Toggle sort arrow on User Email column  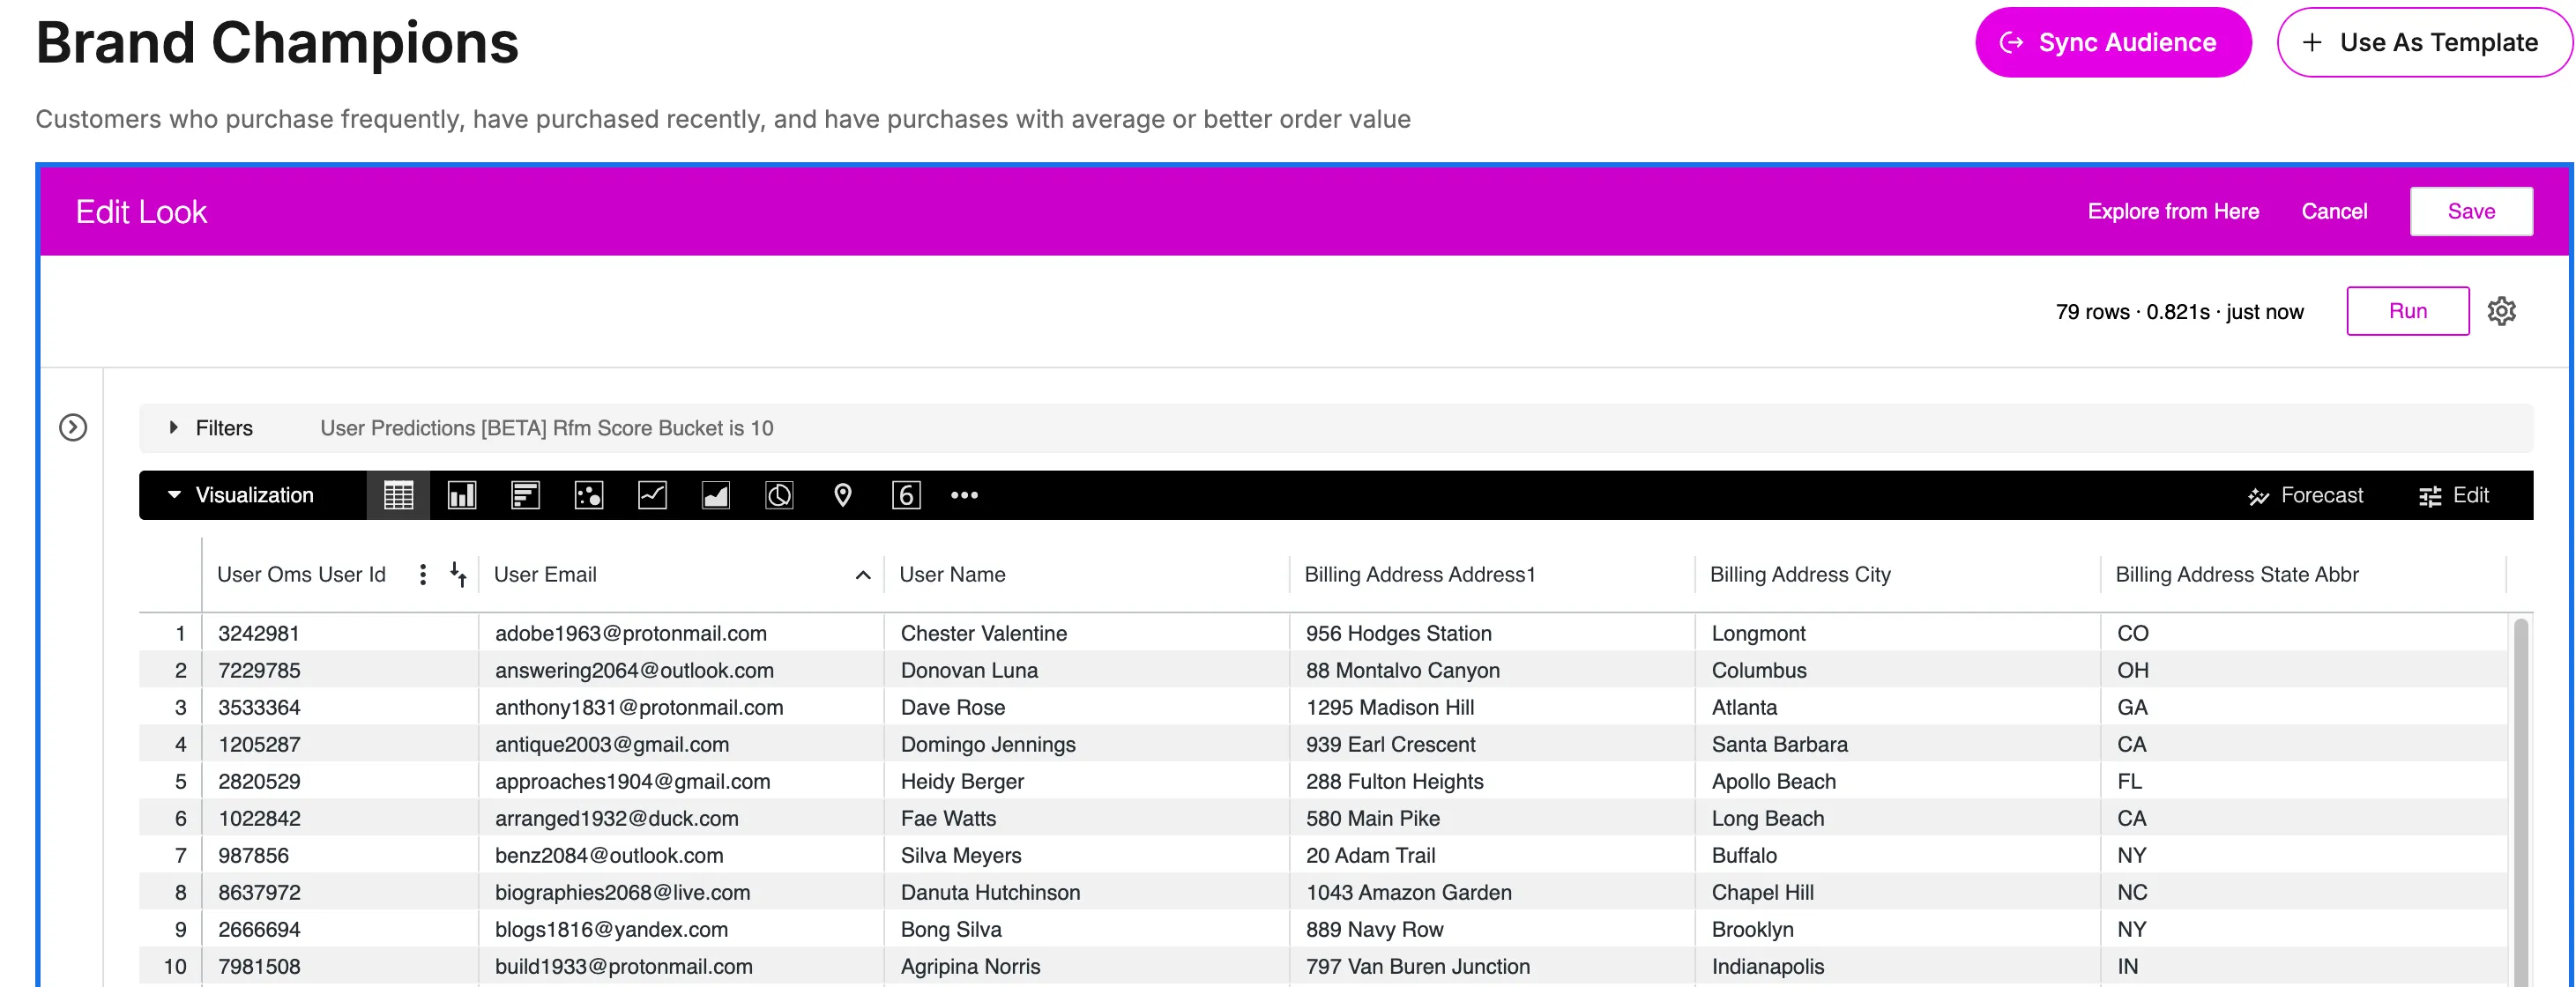[x=863, y=575]
